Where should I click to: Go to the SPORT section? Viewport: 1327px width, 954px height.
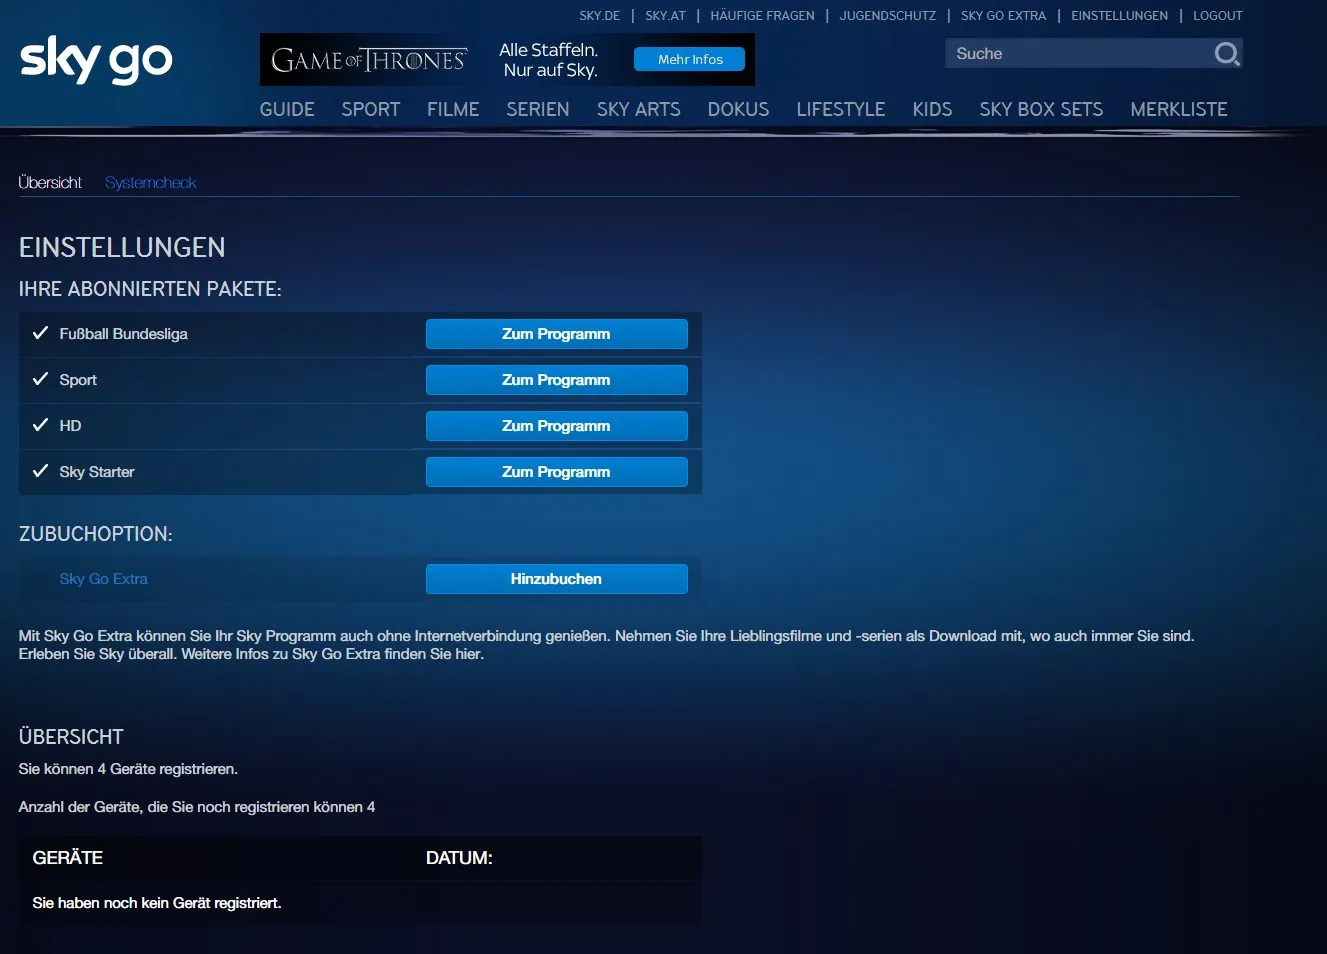click(371, 109)
